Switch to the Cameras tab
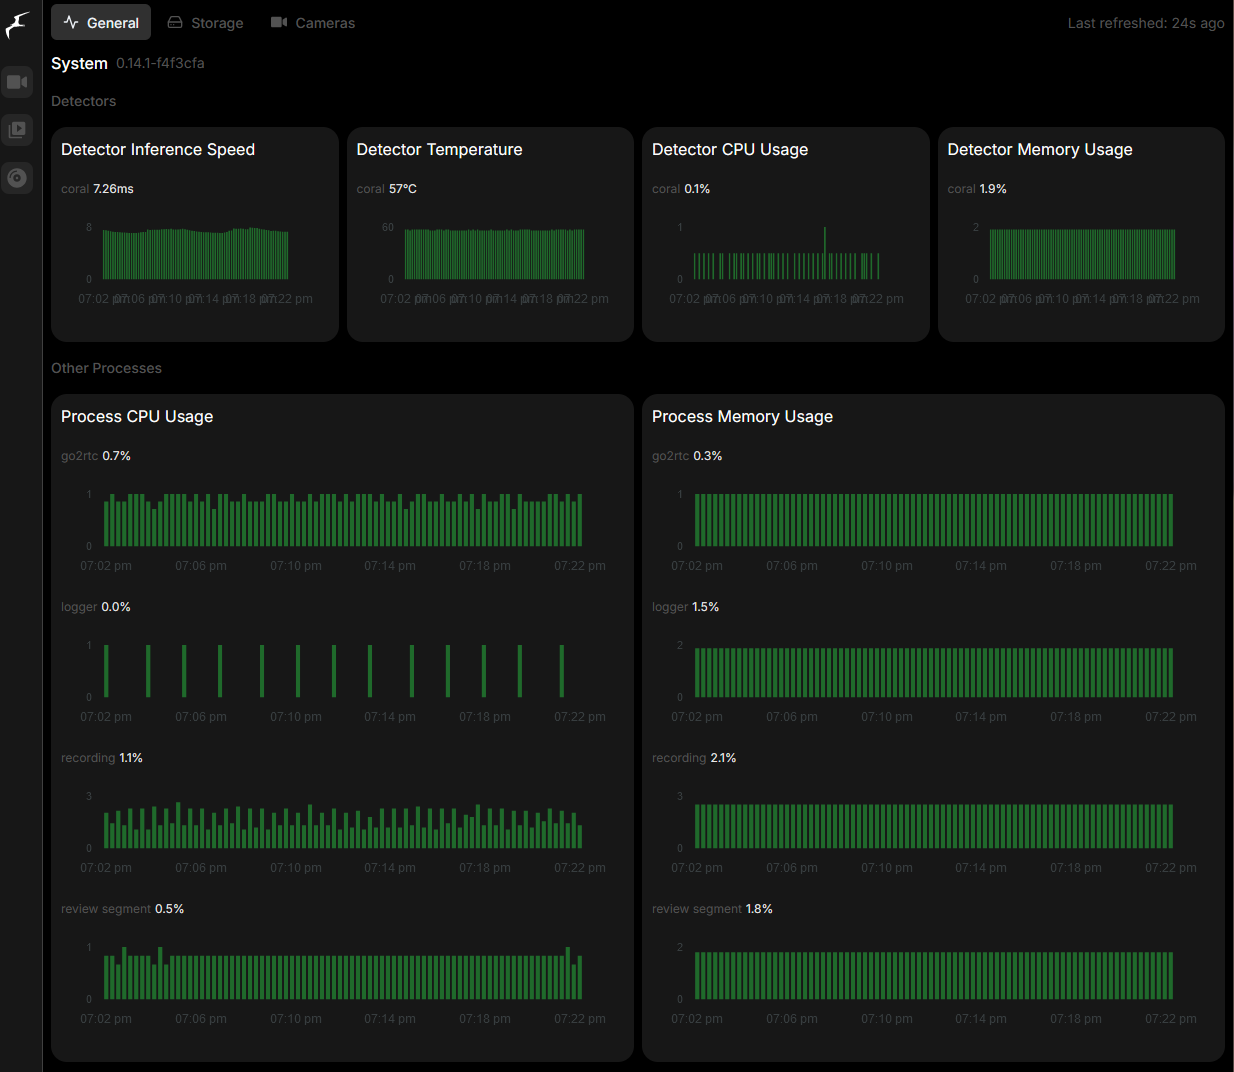 [x=313, y=22]
